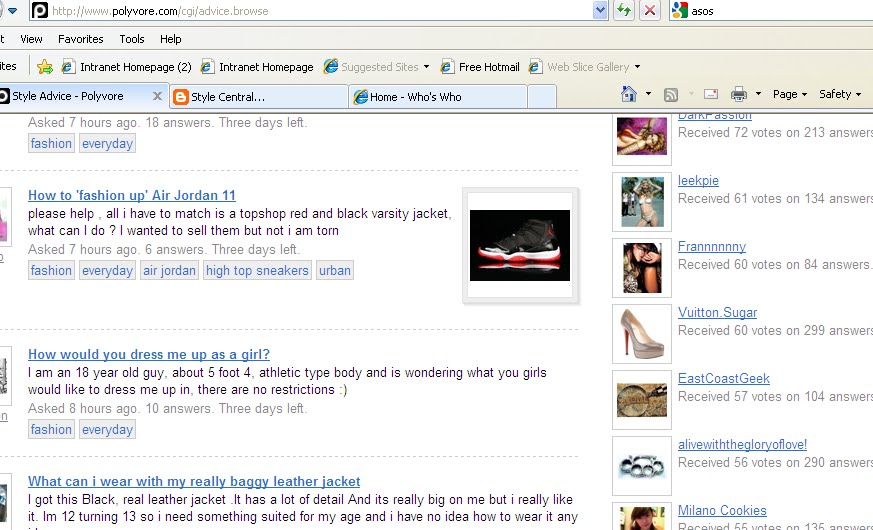
Task: Click the add to favorites star icon
Action: click(x=45, y=67)
